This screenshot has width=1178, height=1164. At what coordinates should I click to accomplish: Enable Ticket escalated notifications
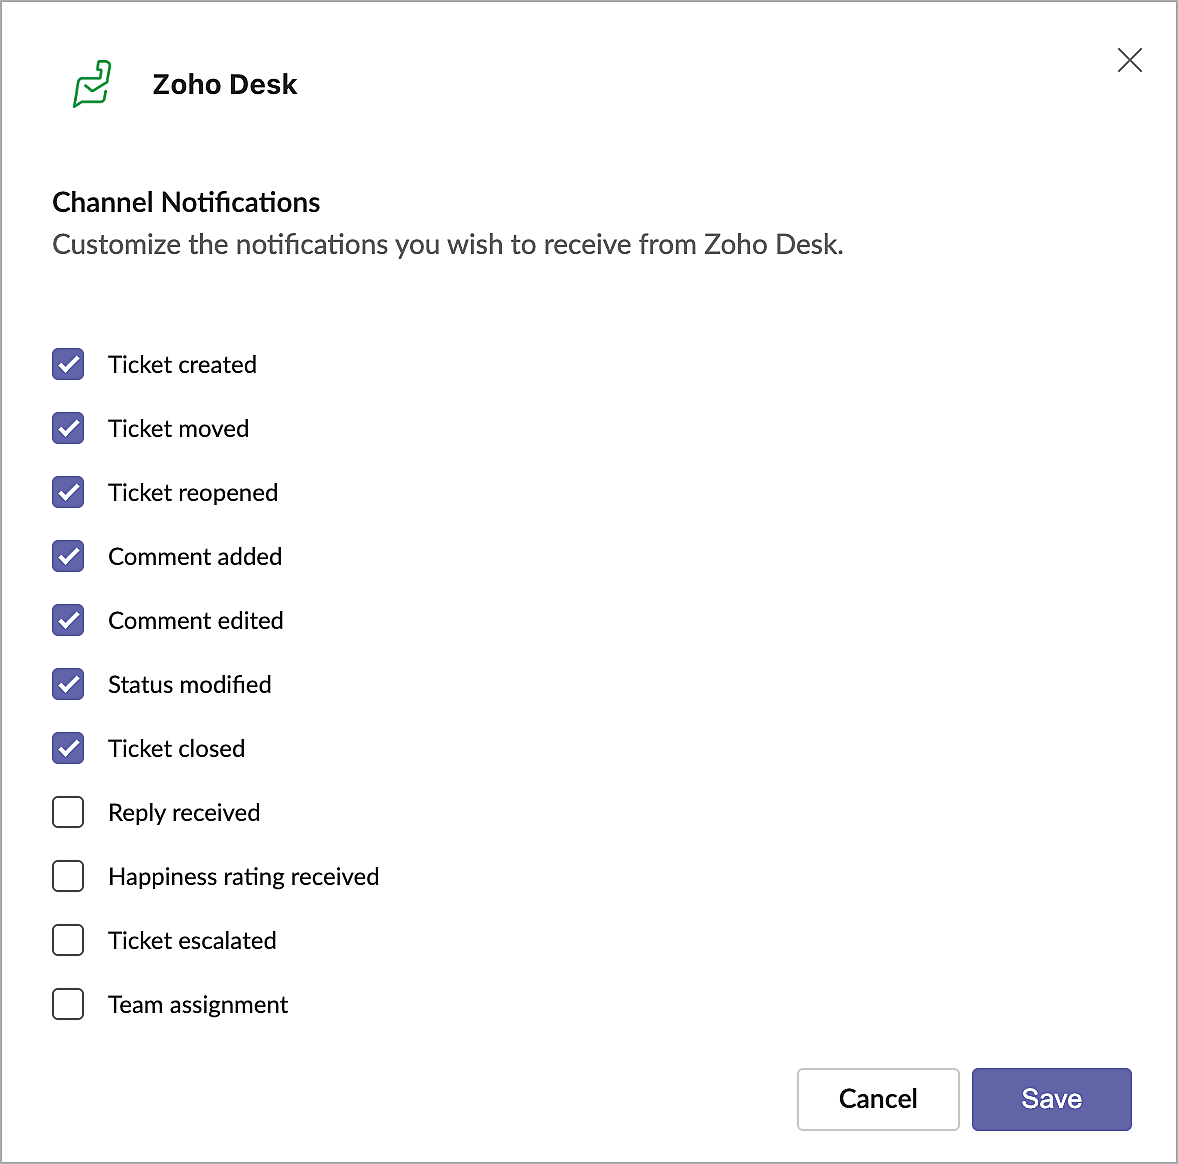(68, 941)
